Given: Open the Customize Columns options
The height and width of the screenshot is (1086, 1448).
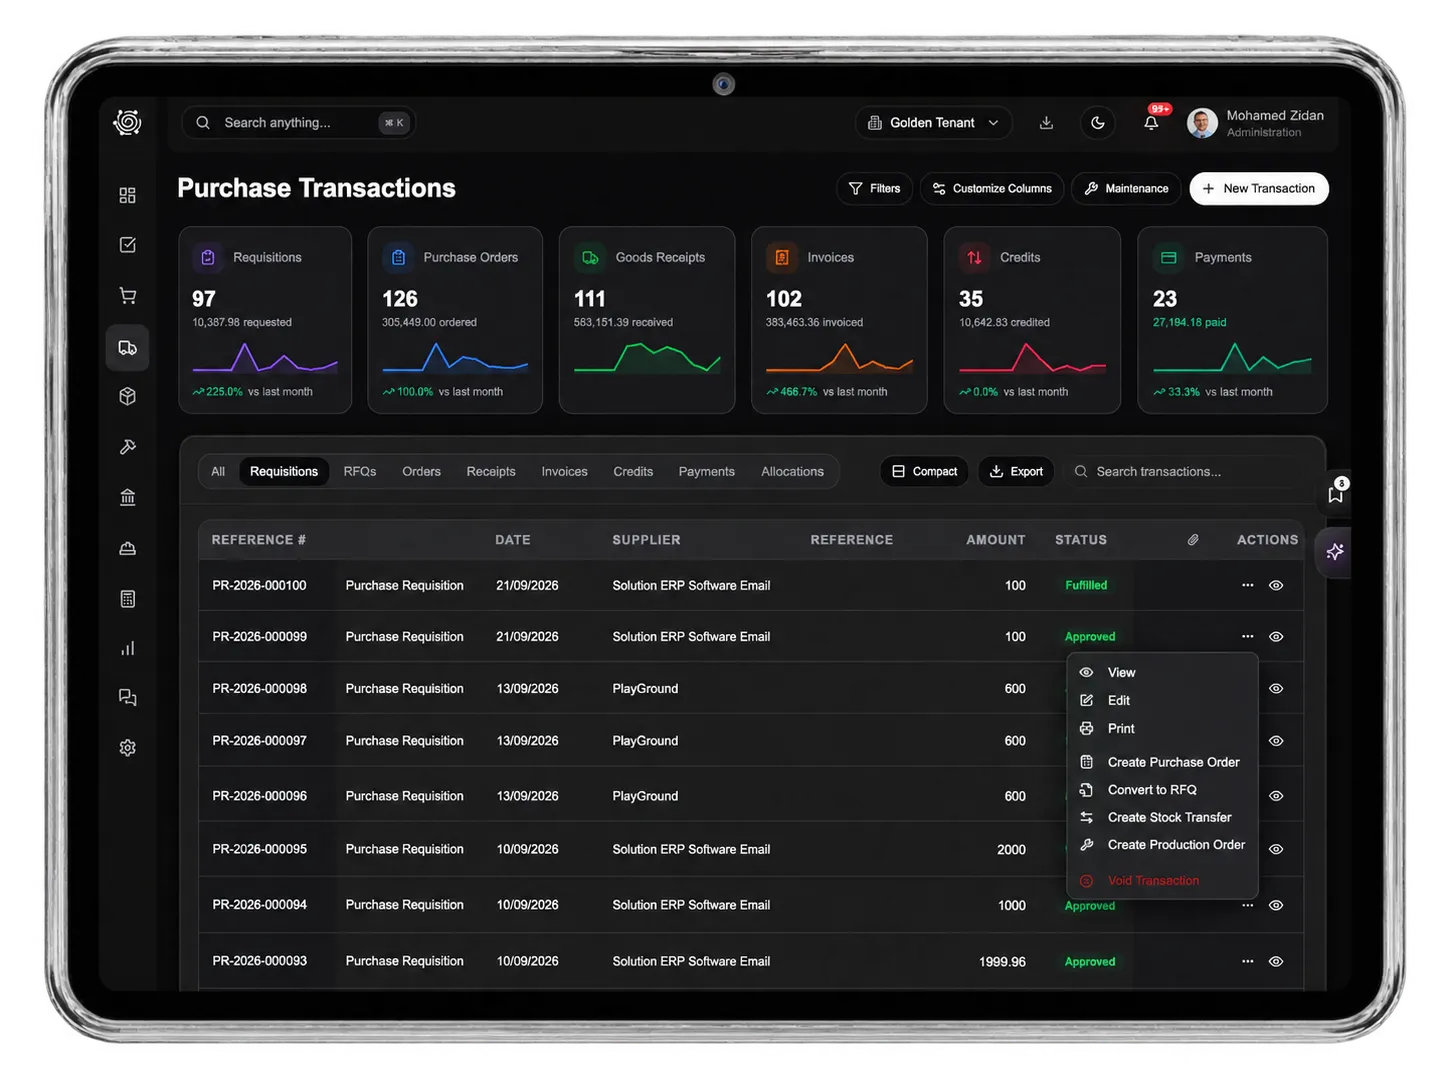Looking at the screenshot, I should click(992, 189).
